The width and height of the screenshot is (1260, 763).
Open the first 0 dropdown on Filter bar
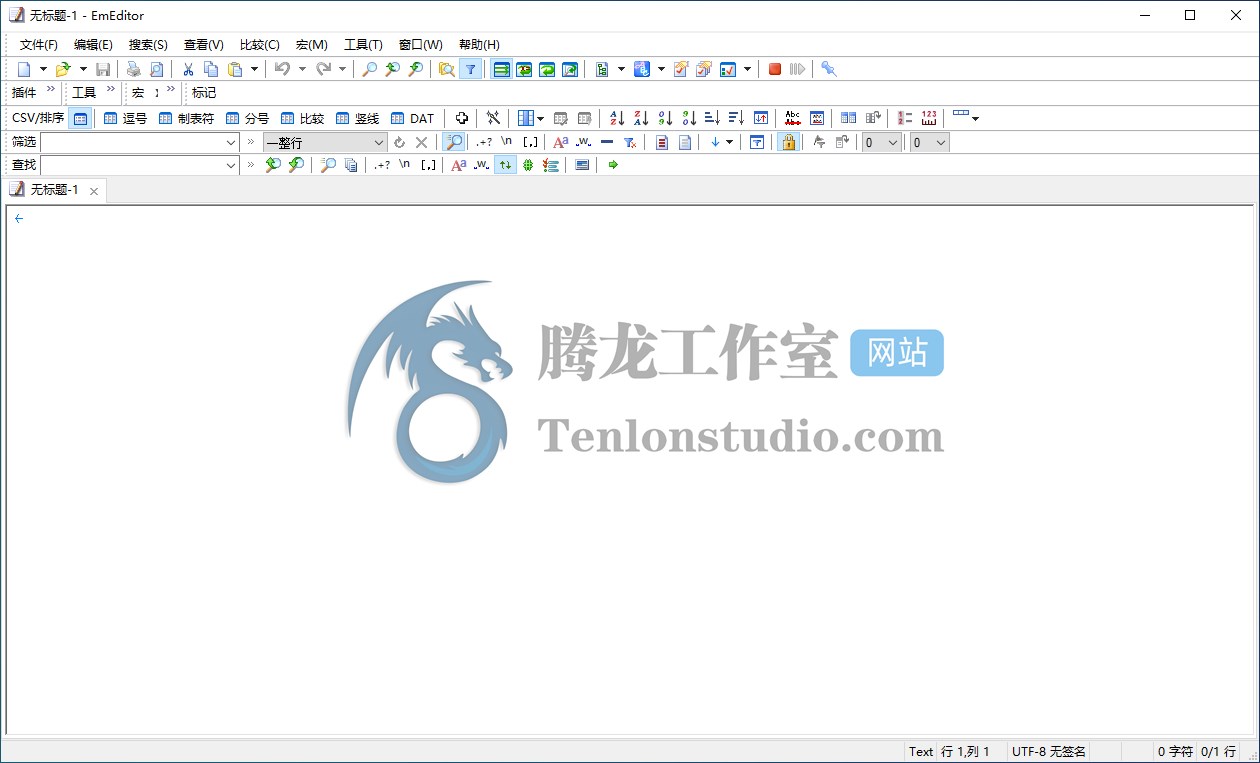tap(893, 142)
